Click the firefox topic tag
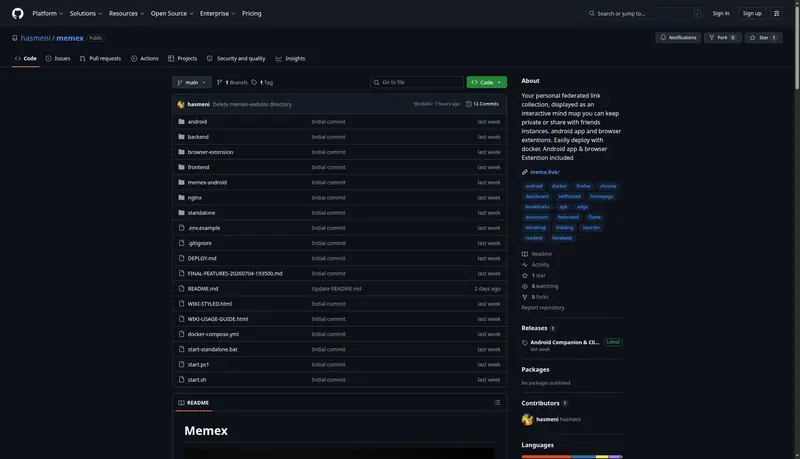Image resolution: width=800 pixels, height=459 pixels. pos(583,186)
